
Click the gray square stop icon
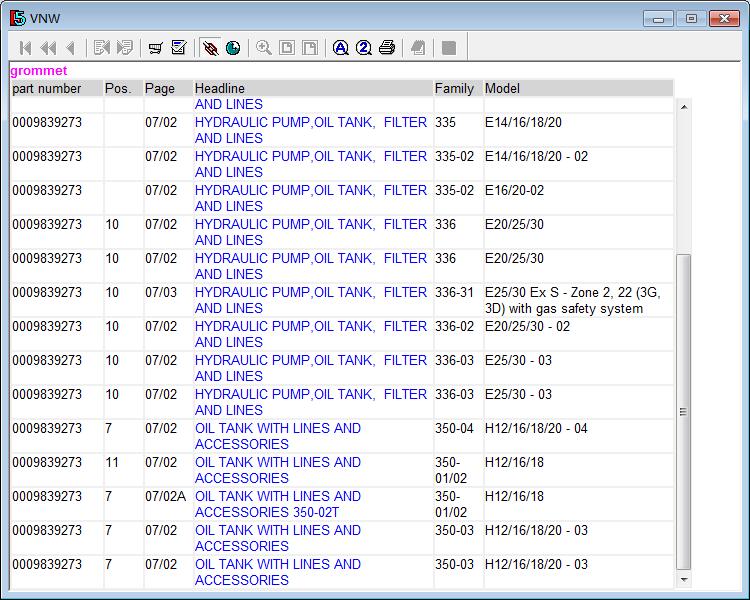tap(449, 48)
